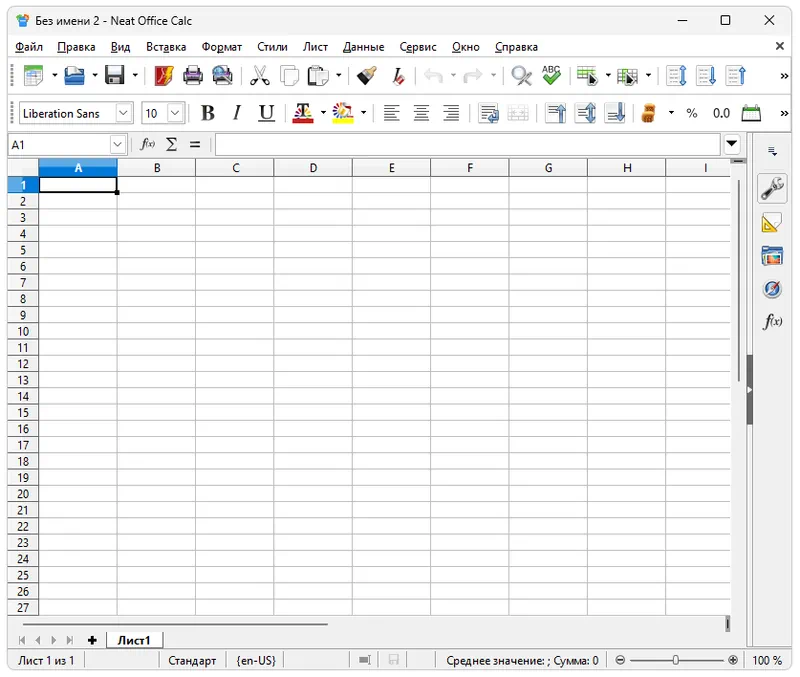Expand the Liberation Sans font name list
Viewport: 800px width, 677px height.
pyautogui.click(x=123, y=113)
